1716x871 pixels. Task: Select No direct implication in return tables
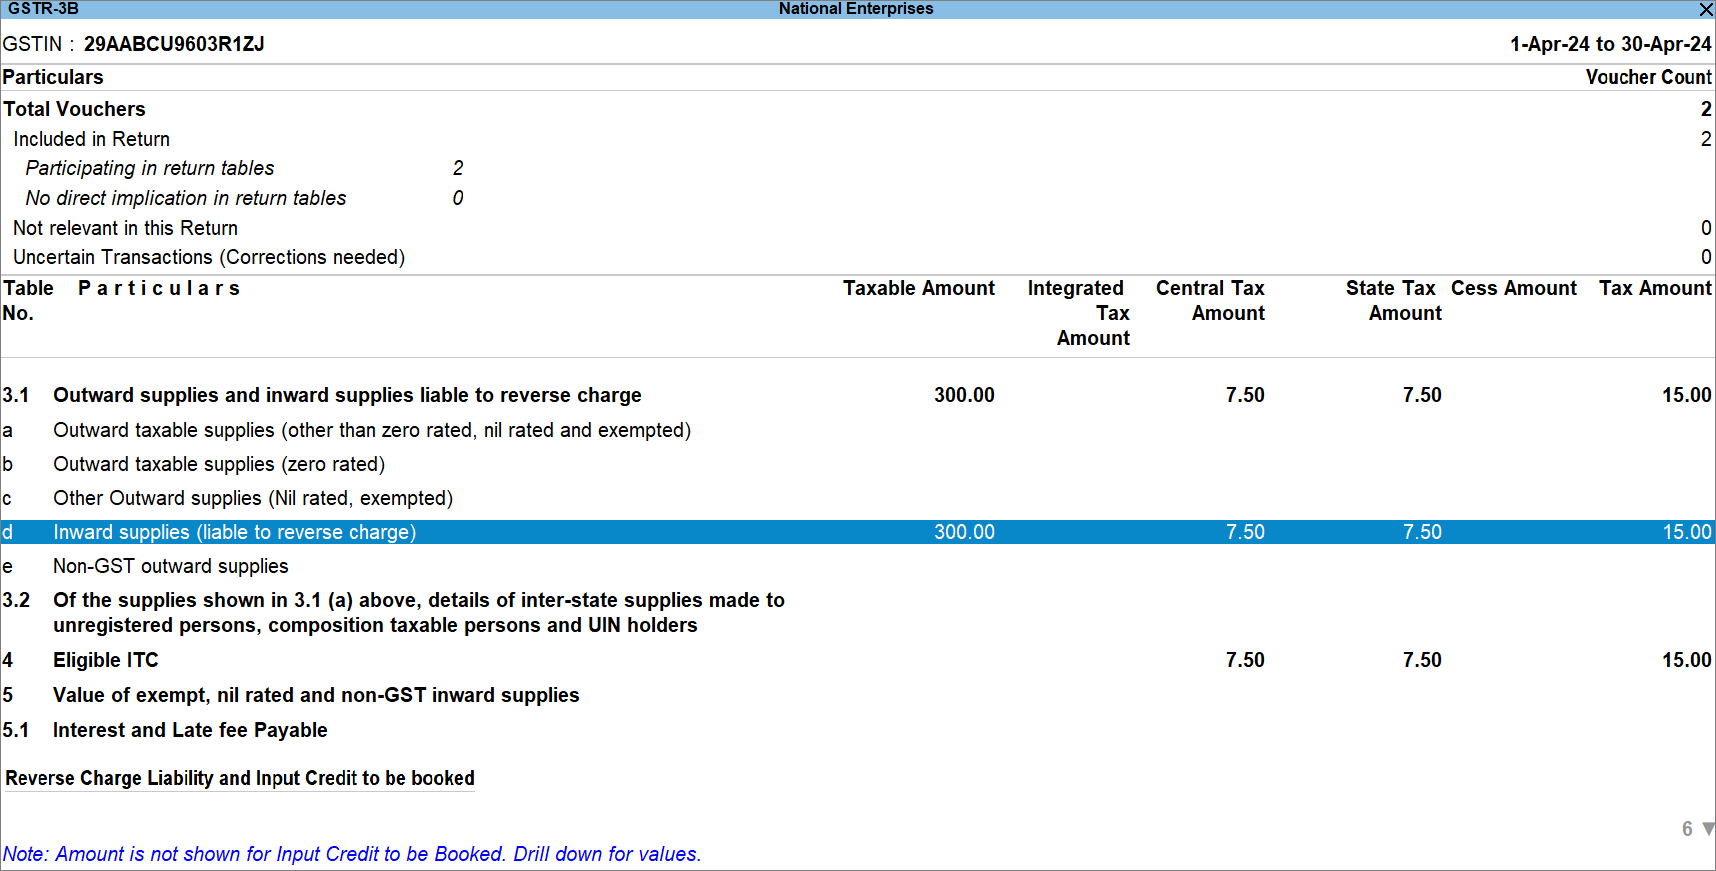pyautogui.click(x=186, y=198)
